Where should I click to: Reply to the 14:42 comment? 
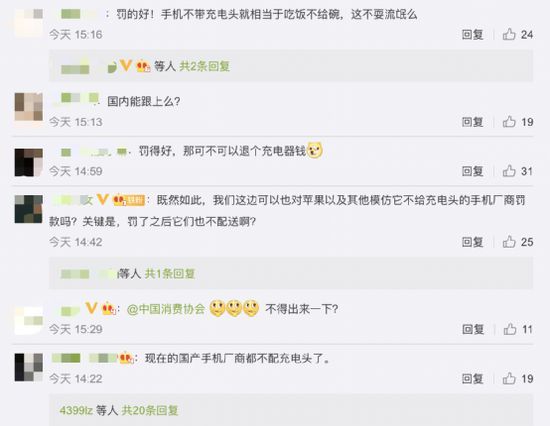pyautogui.click(x=472, y=242)
